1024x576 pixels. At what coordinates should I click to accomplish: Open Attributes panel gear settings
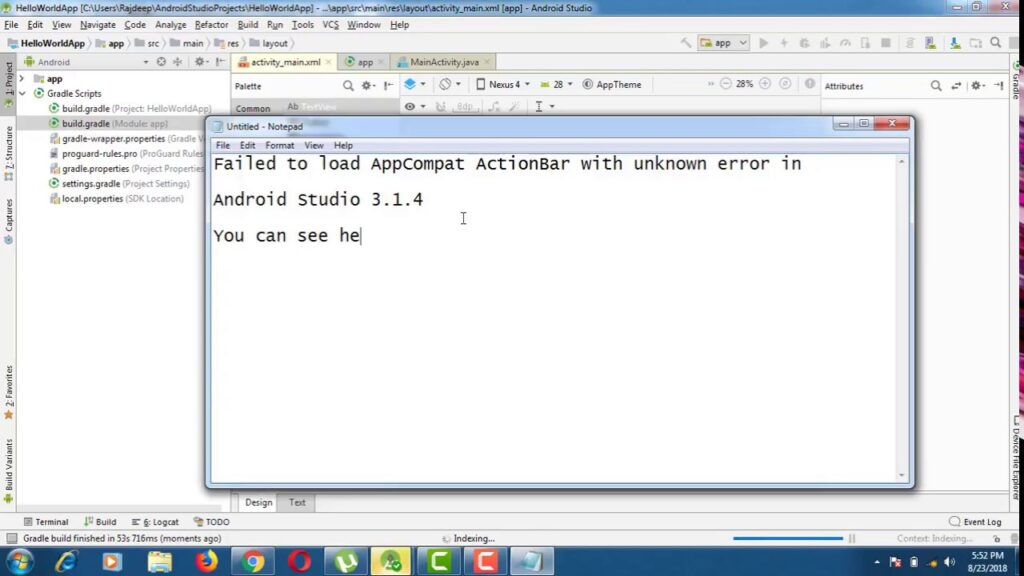pyautogui.click(x=977, y=86)
